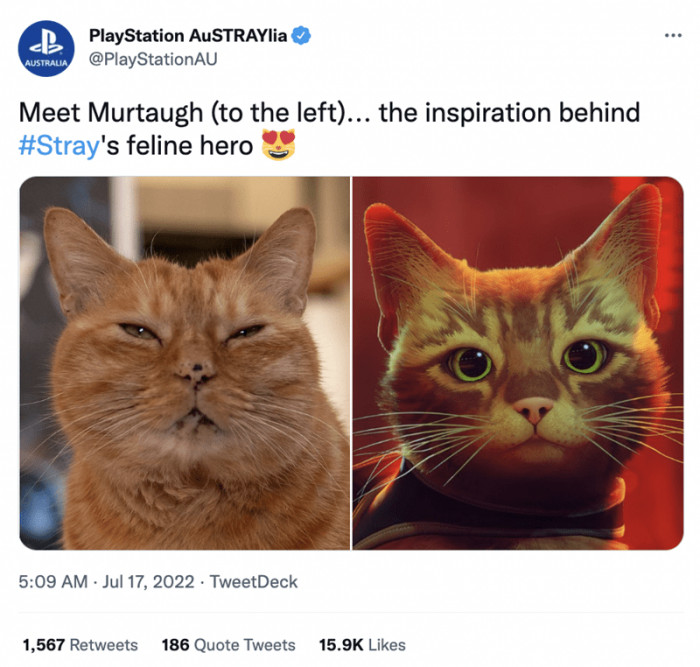View the 15.9K Likes list
Image resolution: width=700 pixels, height=667 pixels.
point(362,645)
